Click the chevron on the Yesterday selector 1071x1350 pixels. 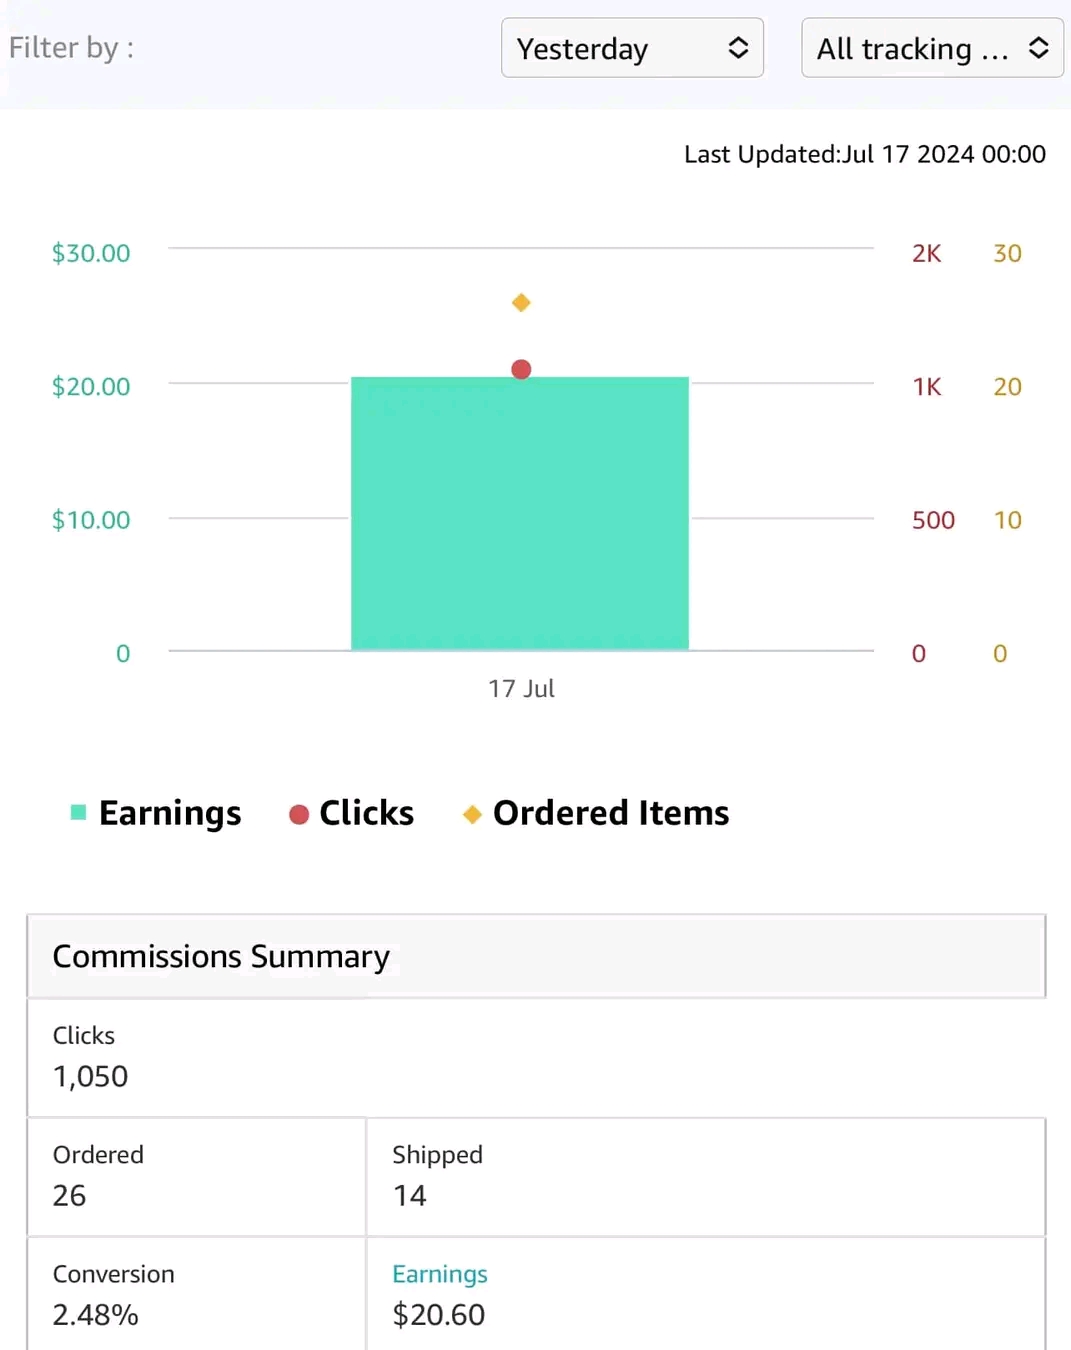coord(738,47)
